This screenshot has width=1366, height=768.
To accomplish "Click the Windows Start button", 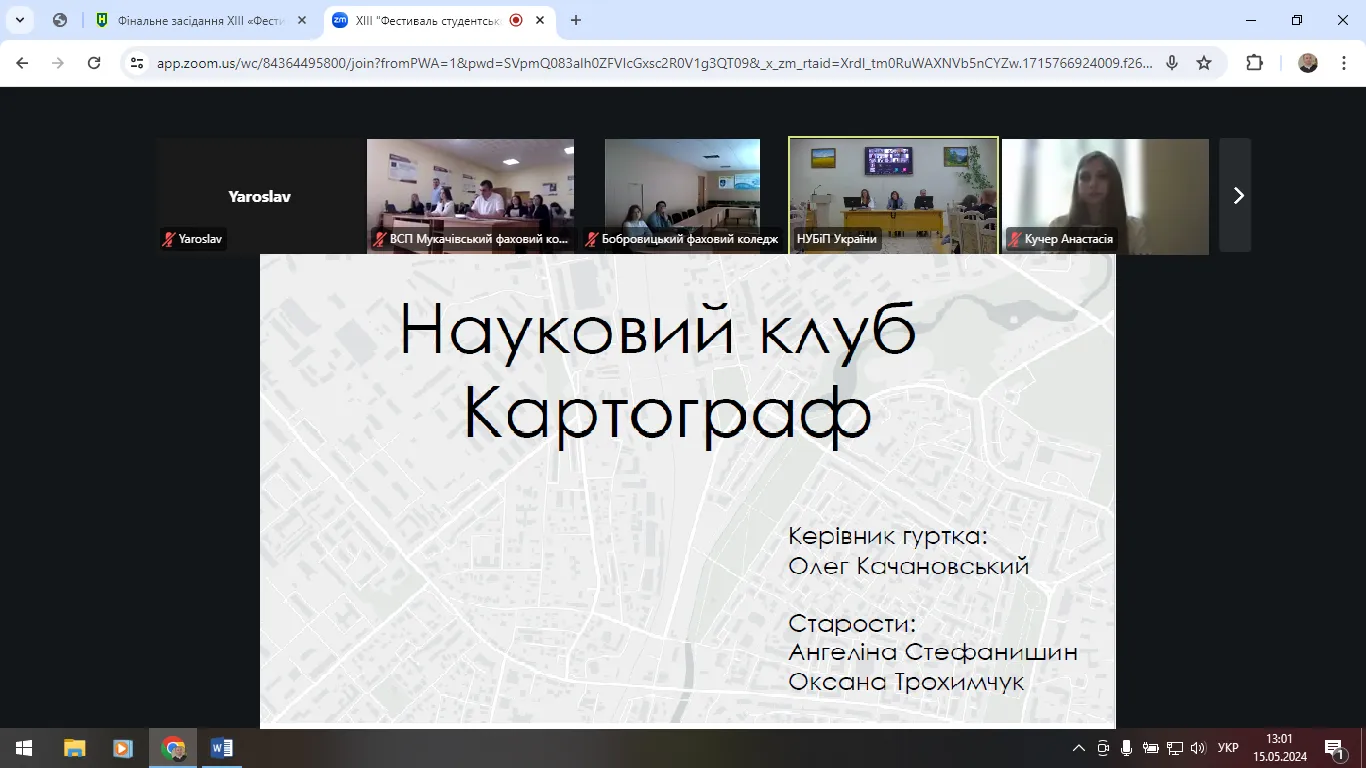I will (21, 747).
